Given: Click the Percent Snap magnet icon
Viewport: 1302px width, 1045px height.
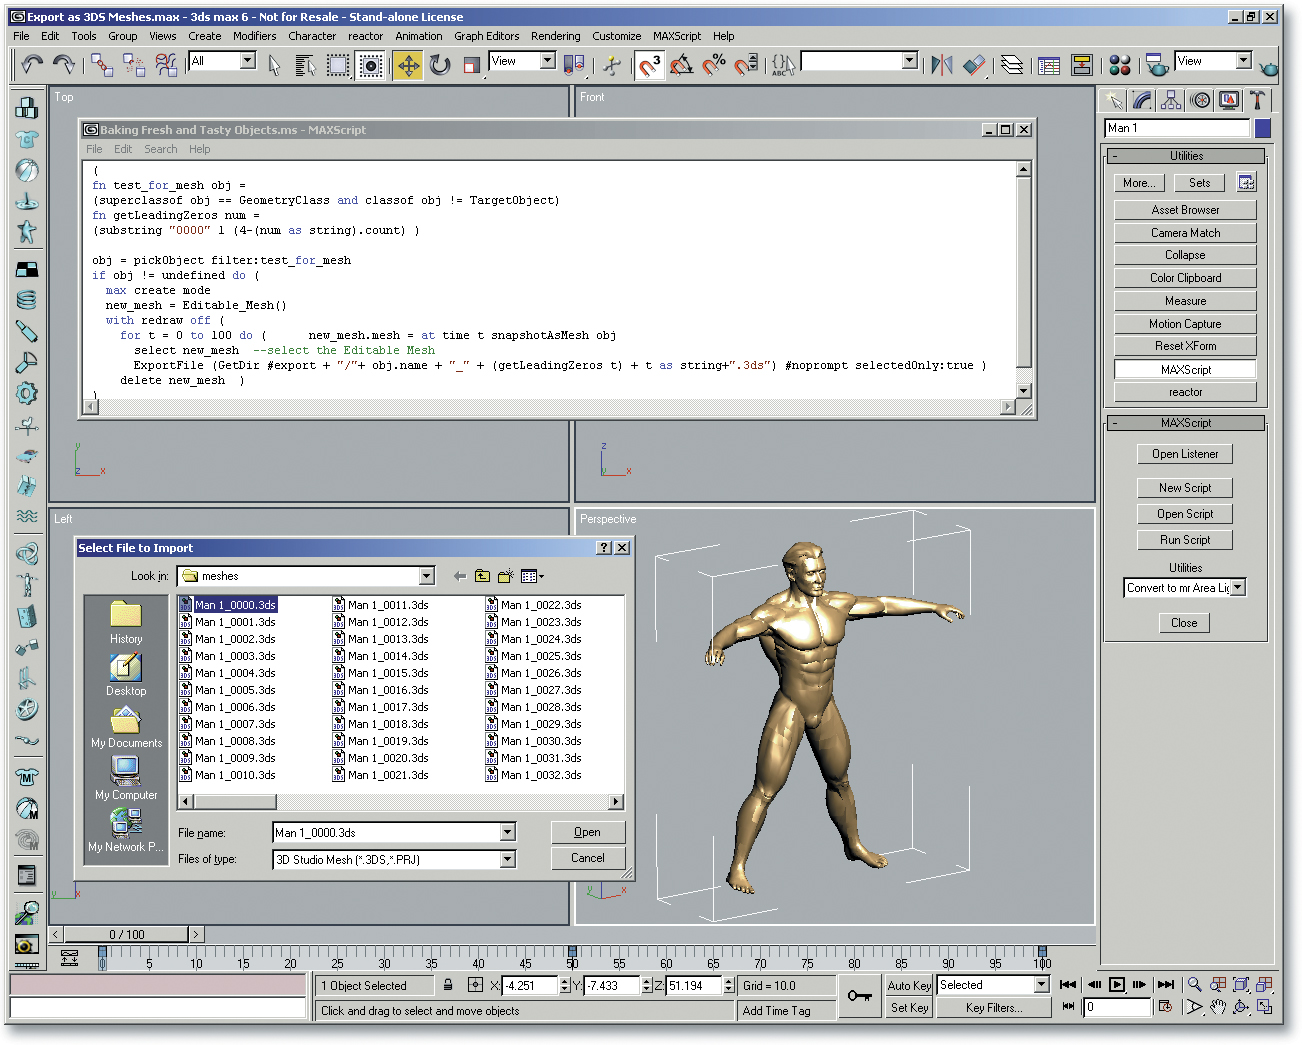Looking at the screenshot, I should (714, 66).
